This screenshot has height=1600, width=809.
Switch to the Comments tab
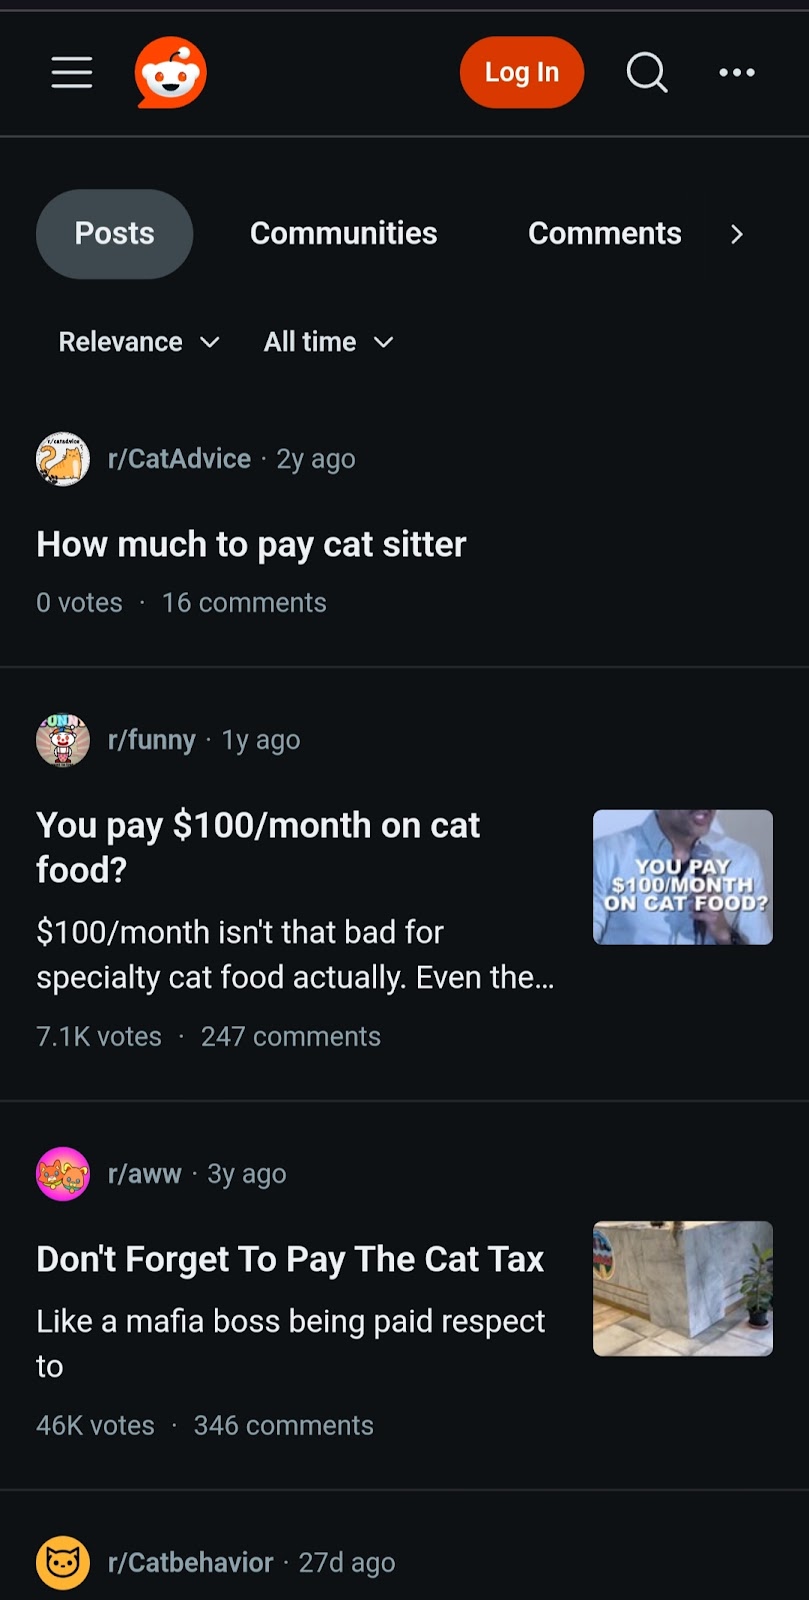604,234
